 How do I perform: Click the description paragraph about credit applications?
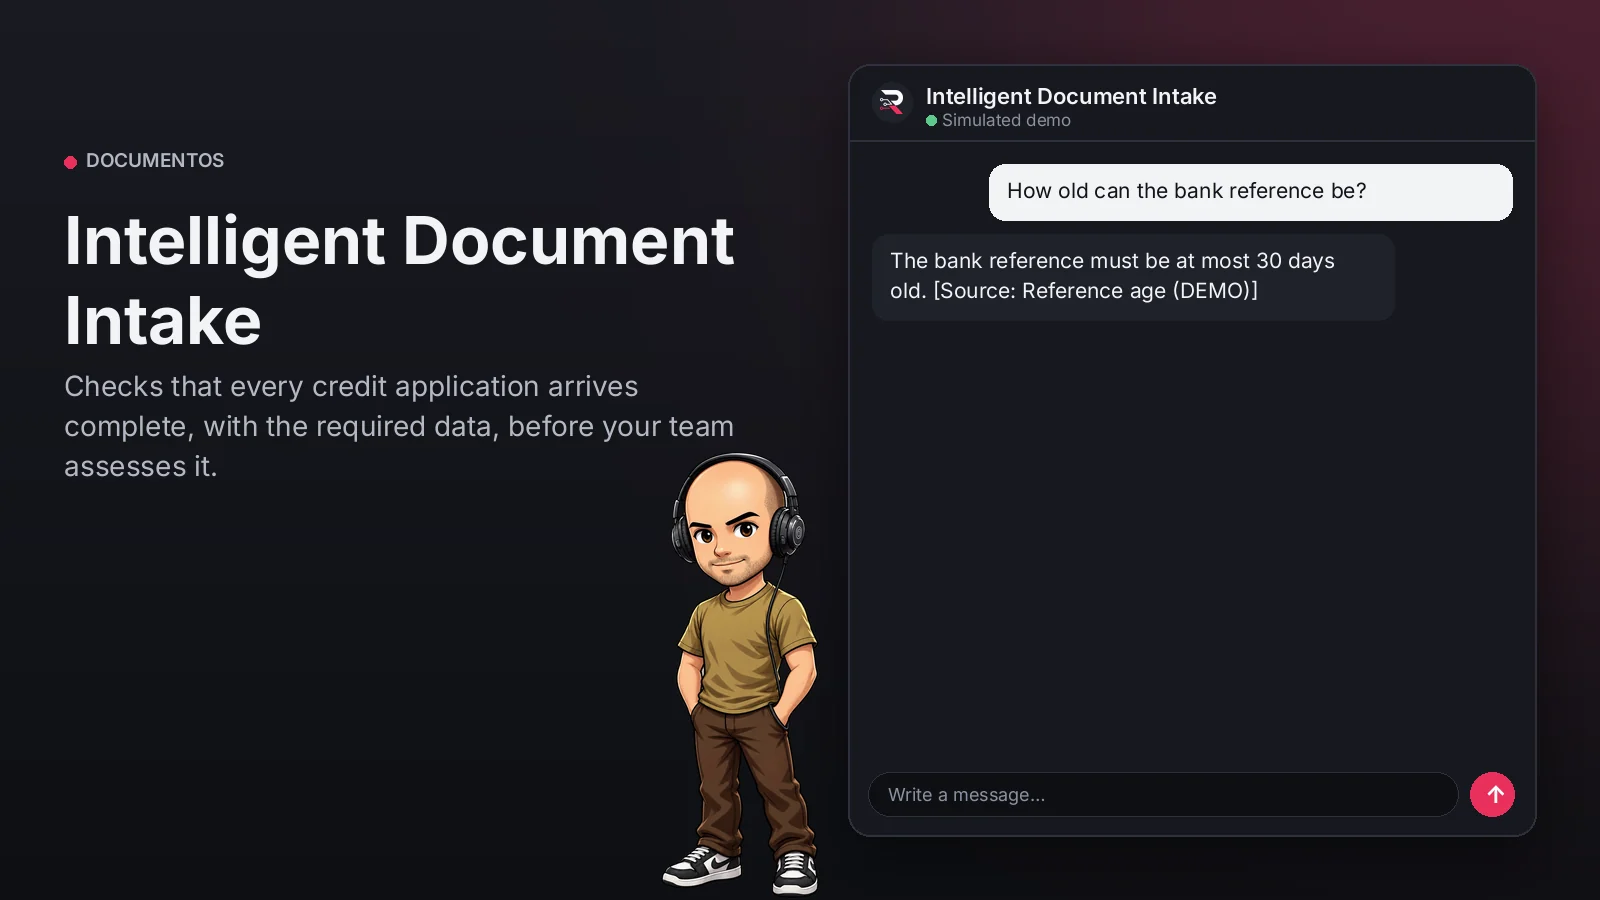(x=399, y=426)
